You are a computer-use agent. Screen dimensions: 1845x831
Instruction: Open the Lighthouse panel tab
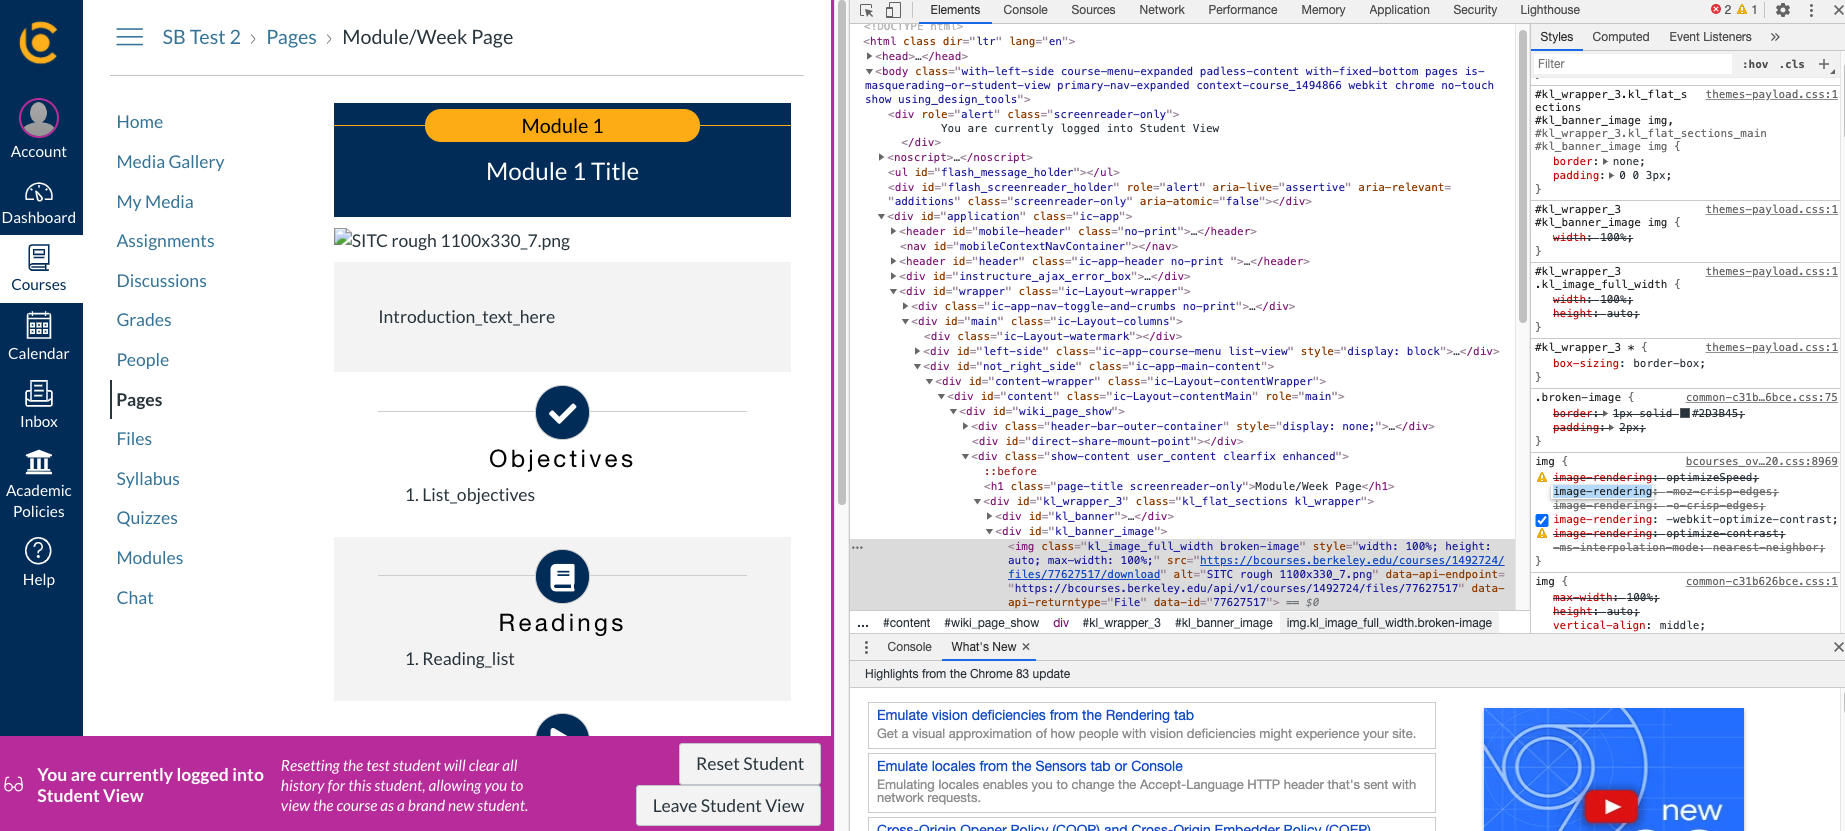point(1550,10)
